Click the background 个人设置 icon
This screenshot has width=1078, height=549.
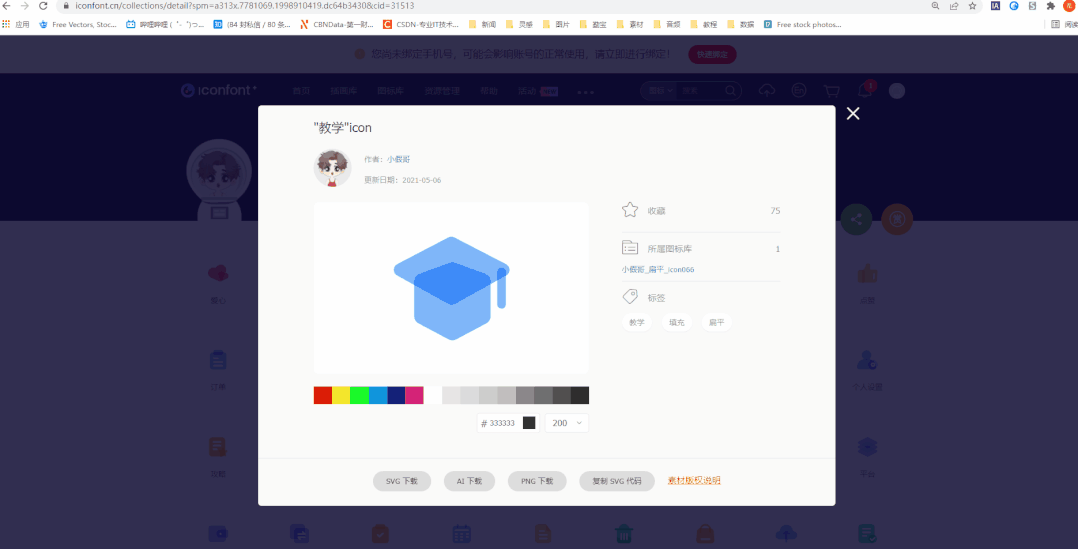867,360
